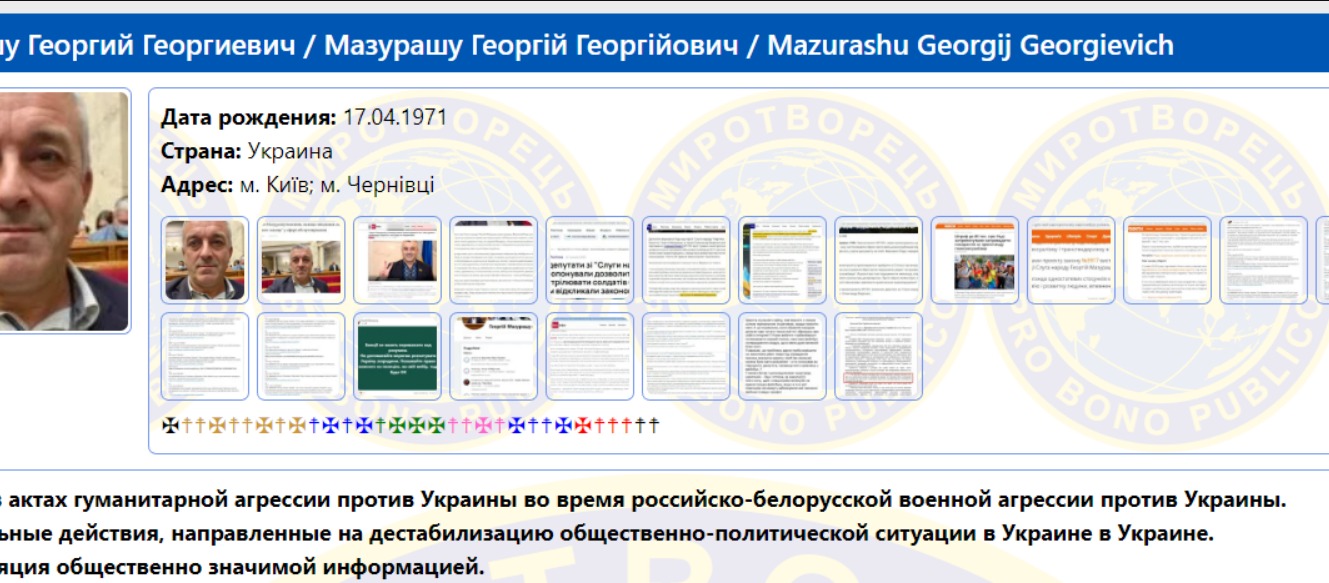Open the close-up selfie thumbnail
Viewport: 1329px width, 583px height.
tap(203, 260)
